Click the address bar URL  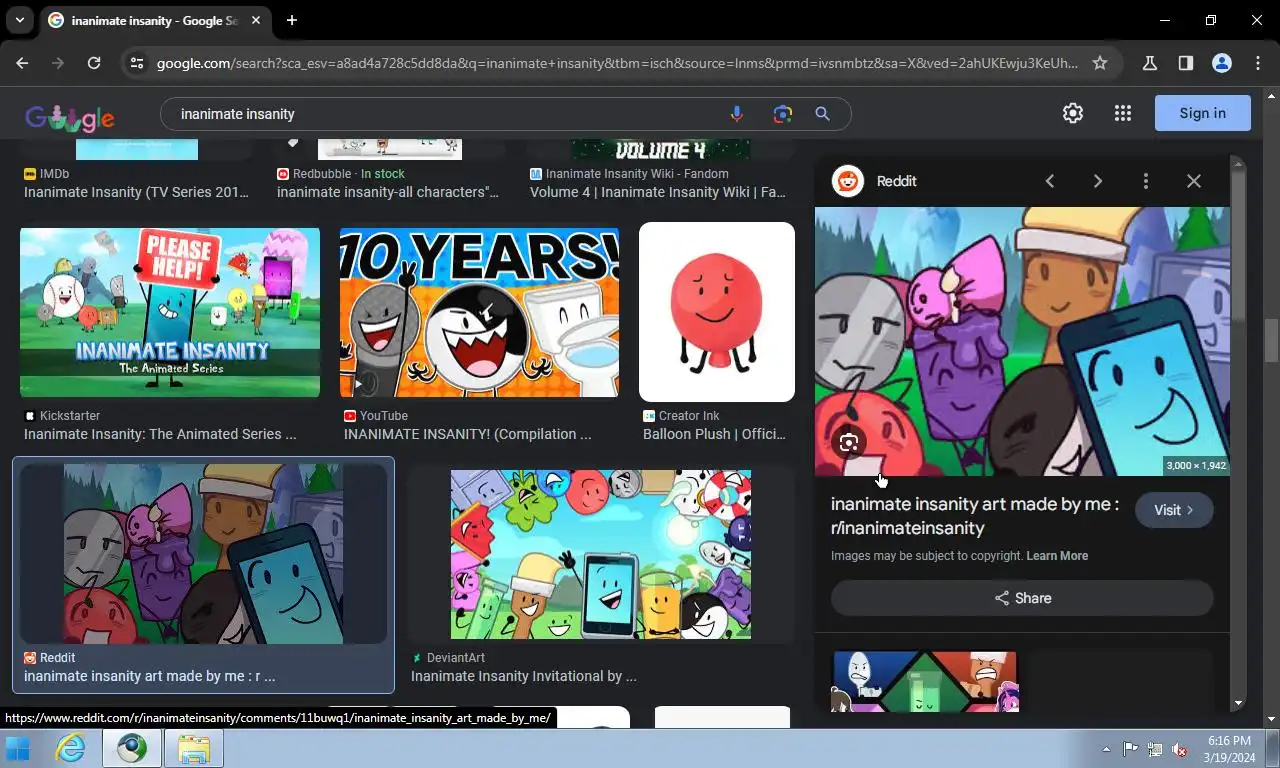[x=617, y=63]
